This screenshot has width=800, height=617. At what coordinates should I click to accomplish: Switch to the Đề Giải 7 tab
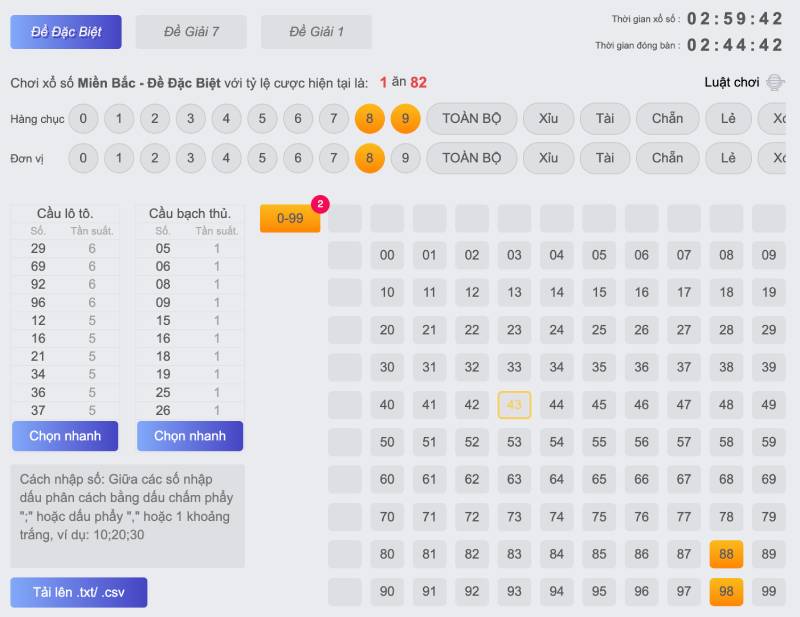191,32
